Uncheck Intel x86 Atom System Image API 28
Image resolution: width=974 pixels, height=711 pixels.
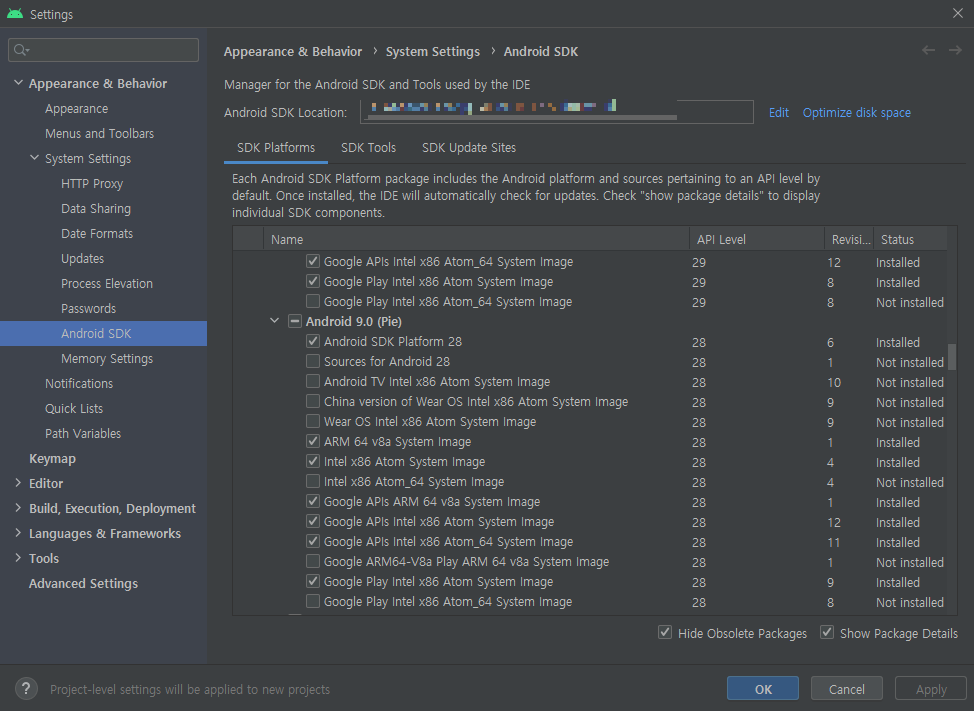[313, 461]
